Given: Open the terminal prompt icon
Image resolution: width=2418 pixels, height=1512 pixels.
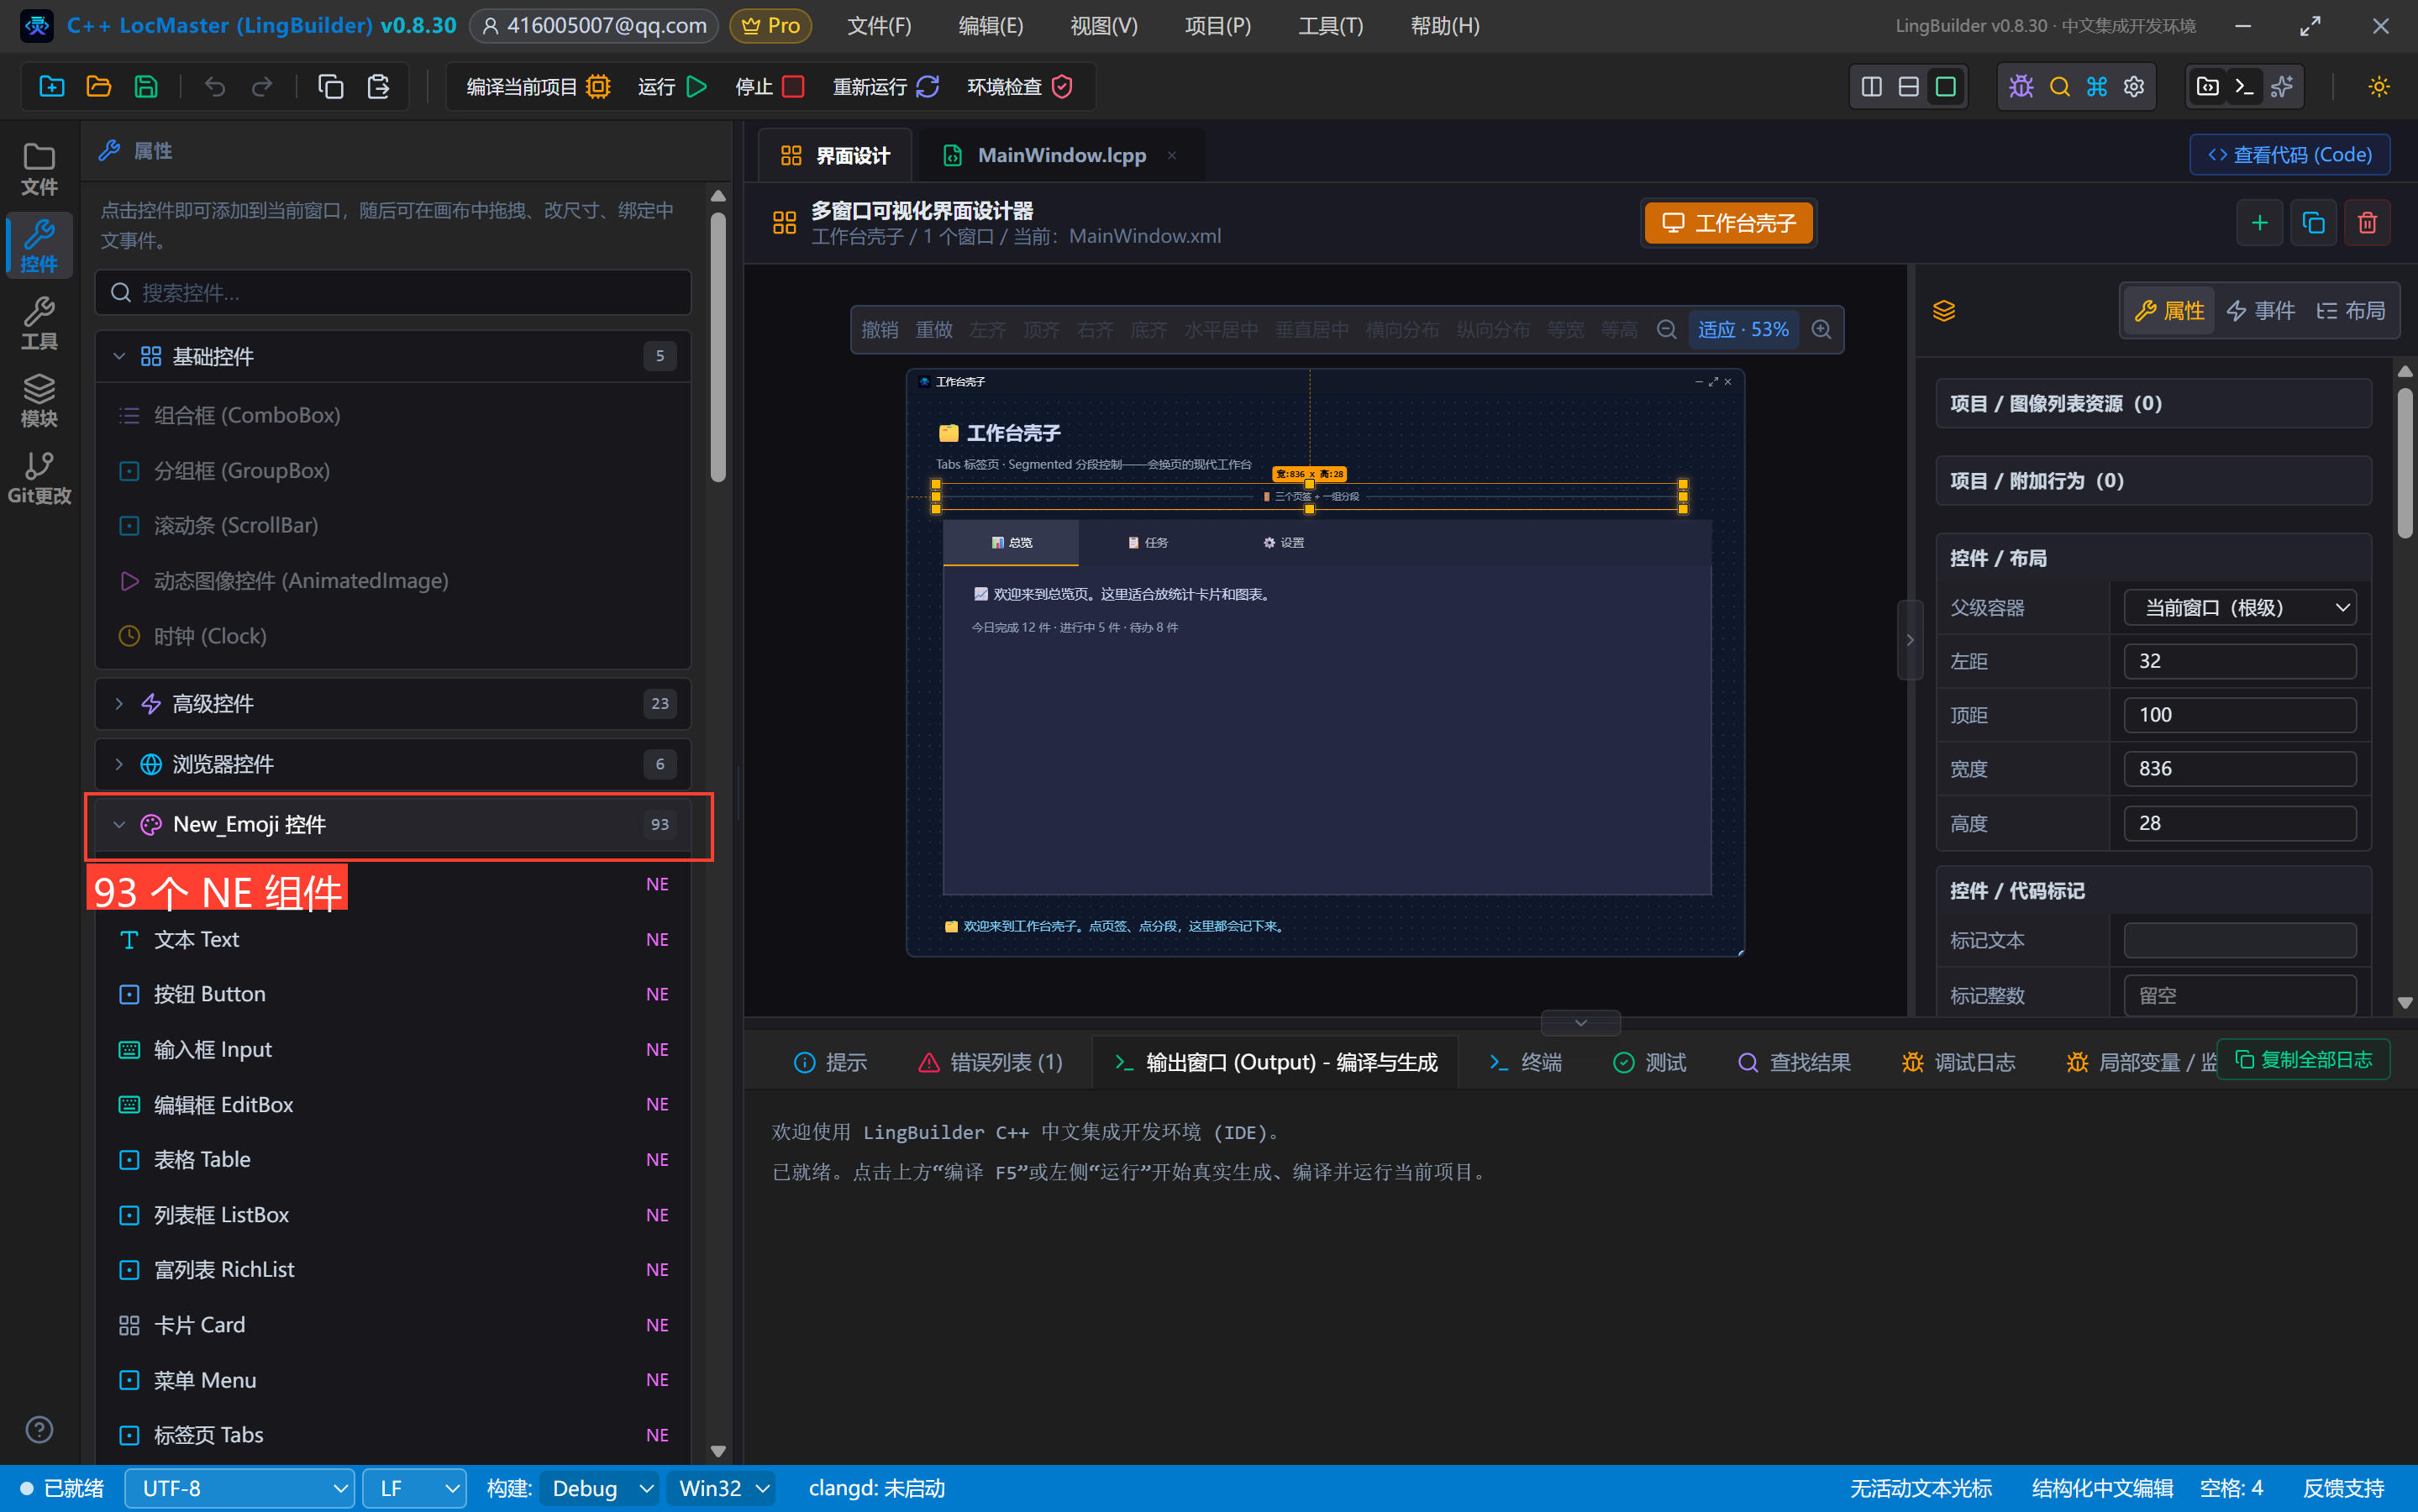Looking at the screenshot, I should (2244, 87).
